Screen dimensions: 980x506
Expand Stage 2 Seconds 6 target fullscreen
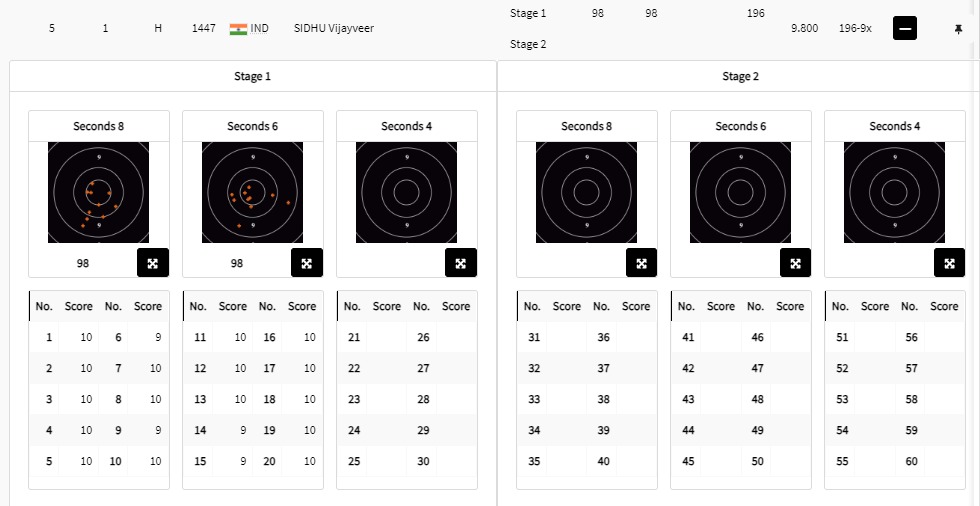(x=795, y=263)
